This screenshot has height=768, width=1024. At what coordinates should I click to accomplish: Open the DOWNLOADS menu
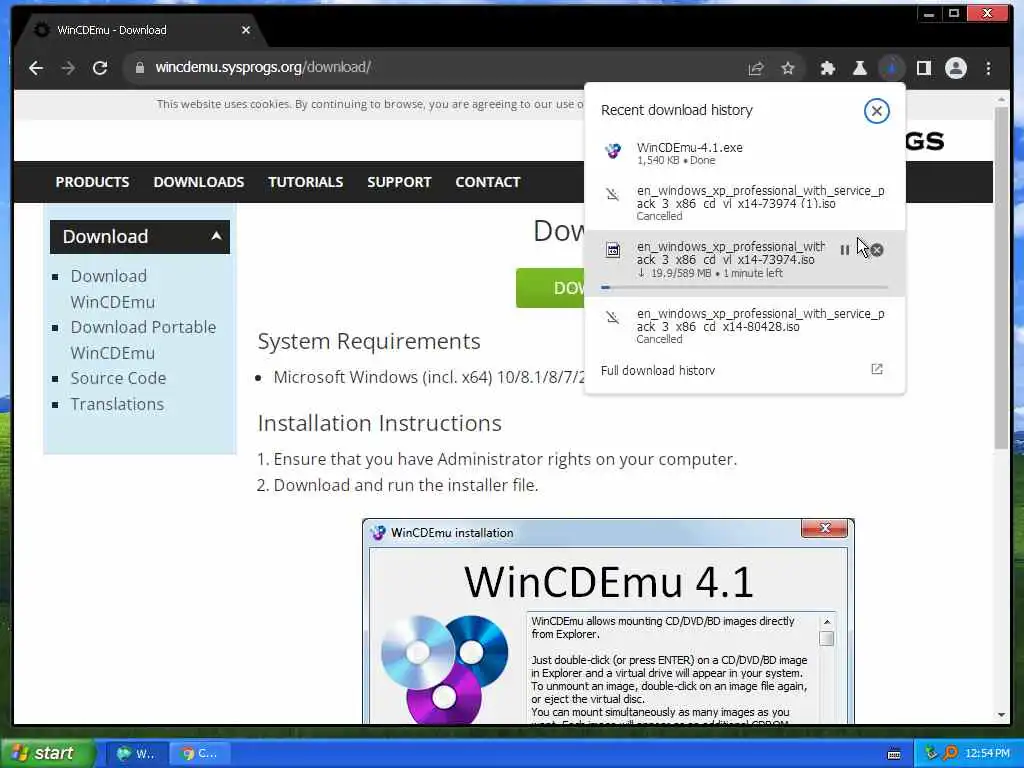(x=199, y=182)
